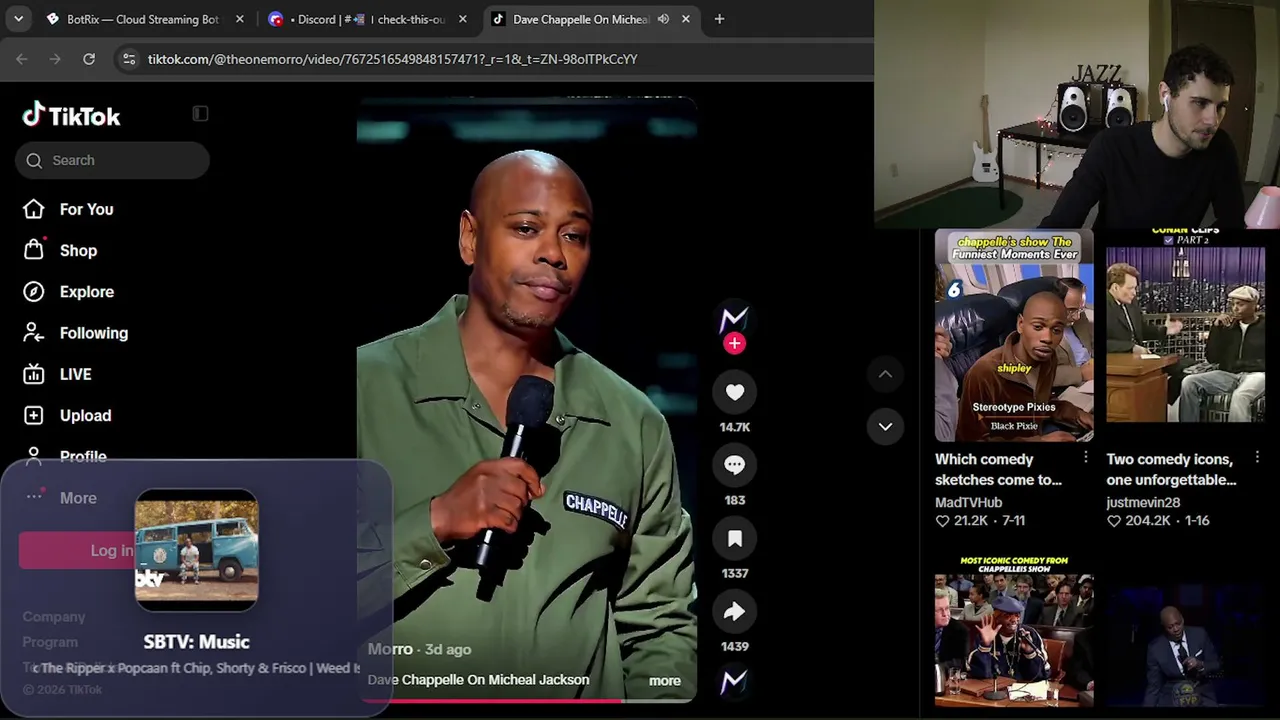This screenshot has width=1280, height=720.
Task: Go to the next video with down chevron
Action: pyautogui.click(x=885, y=426)
